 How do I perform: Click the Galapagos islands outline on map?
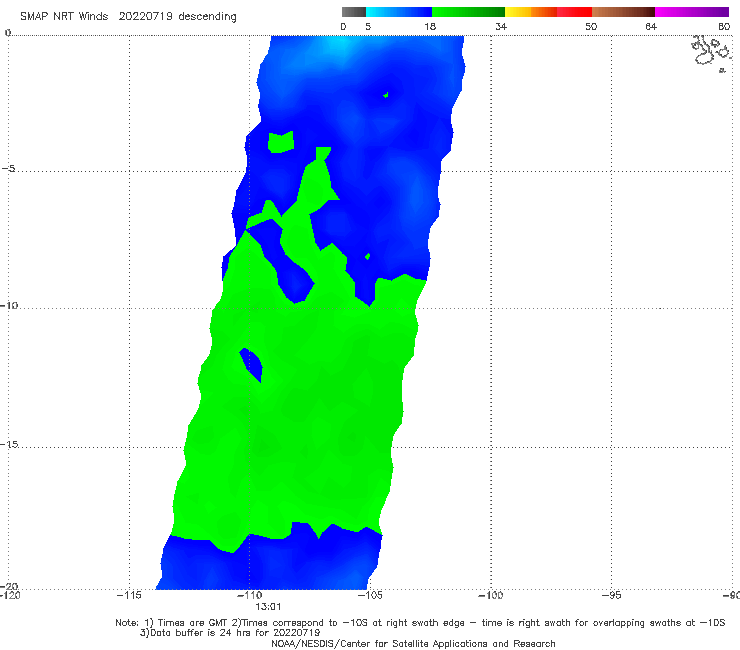point(711,53)
